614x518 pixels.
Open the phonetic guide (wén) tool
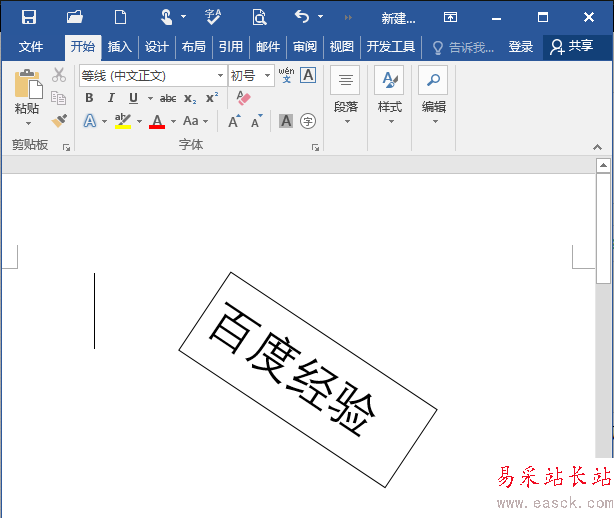click(x=286, y=74)
